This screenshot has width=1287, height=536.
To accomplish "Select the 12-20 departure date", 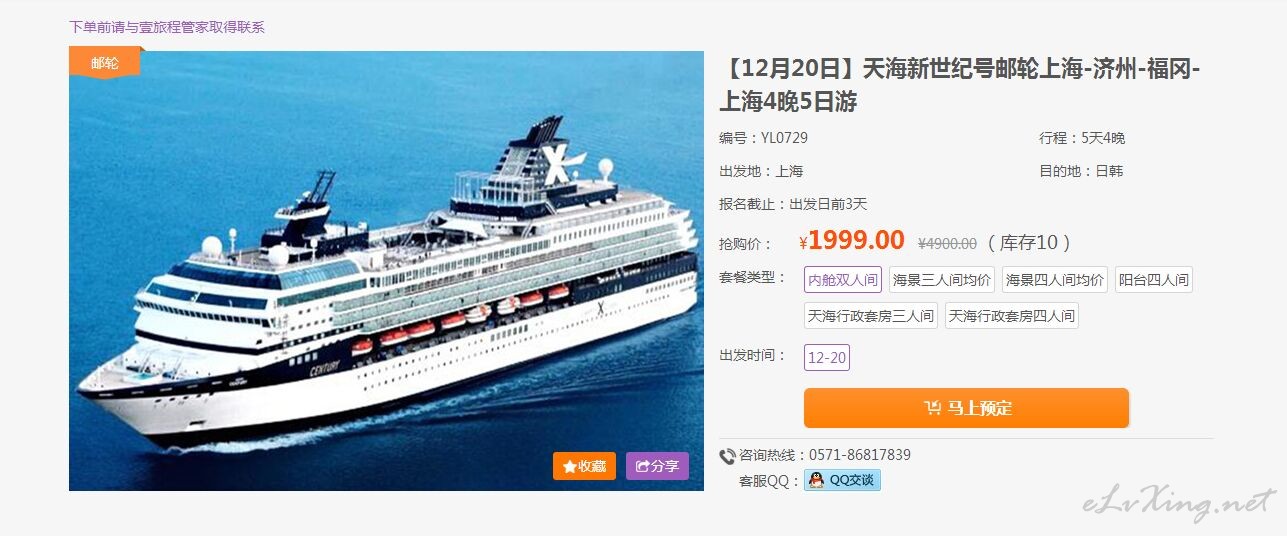I will pos(827,358).
